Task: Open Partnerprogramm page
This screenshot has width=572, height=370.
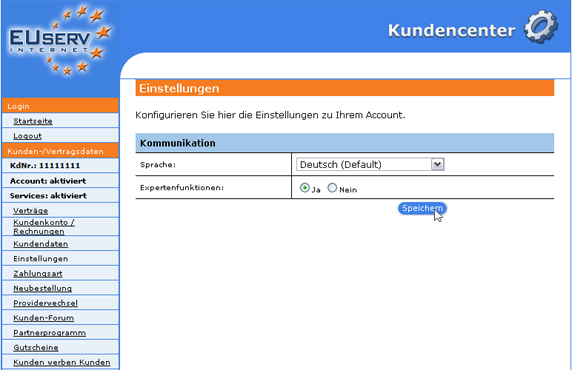Action: tap(49, 333)
